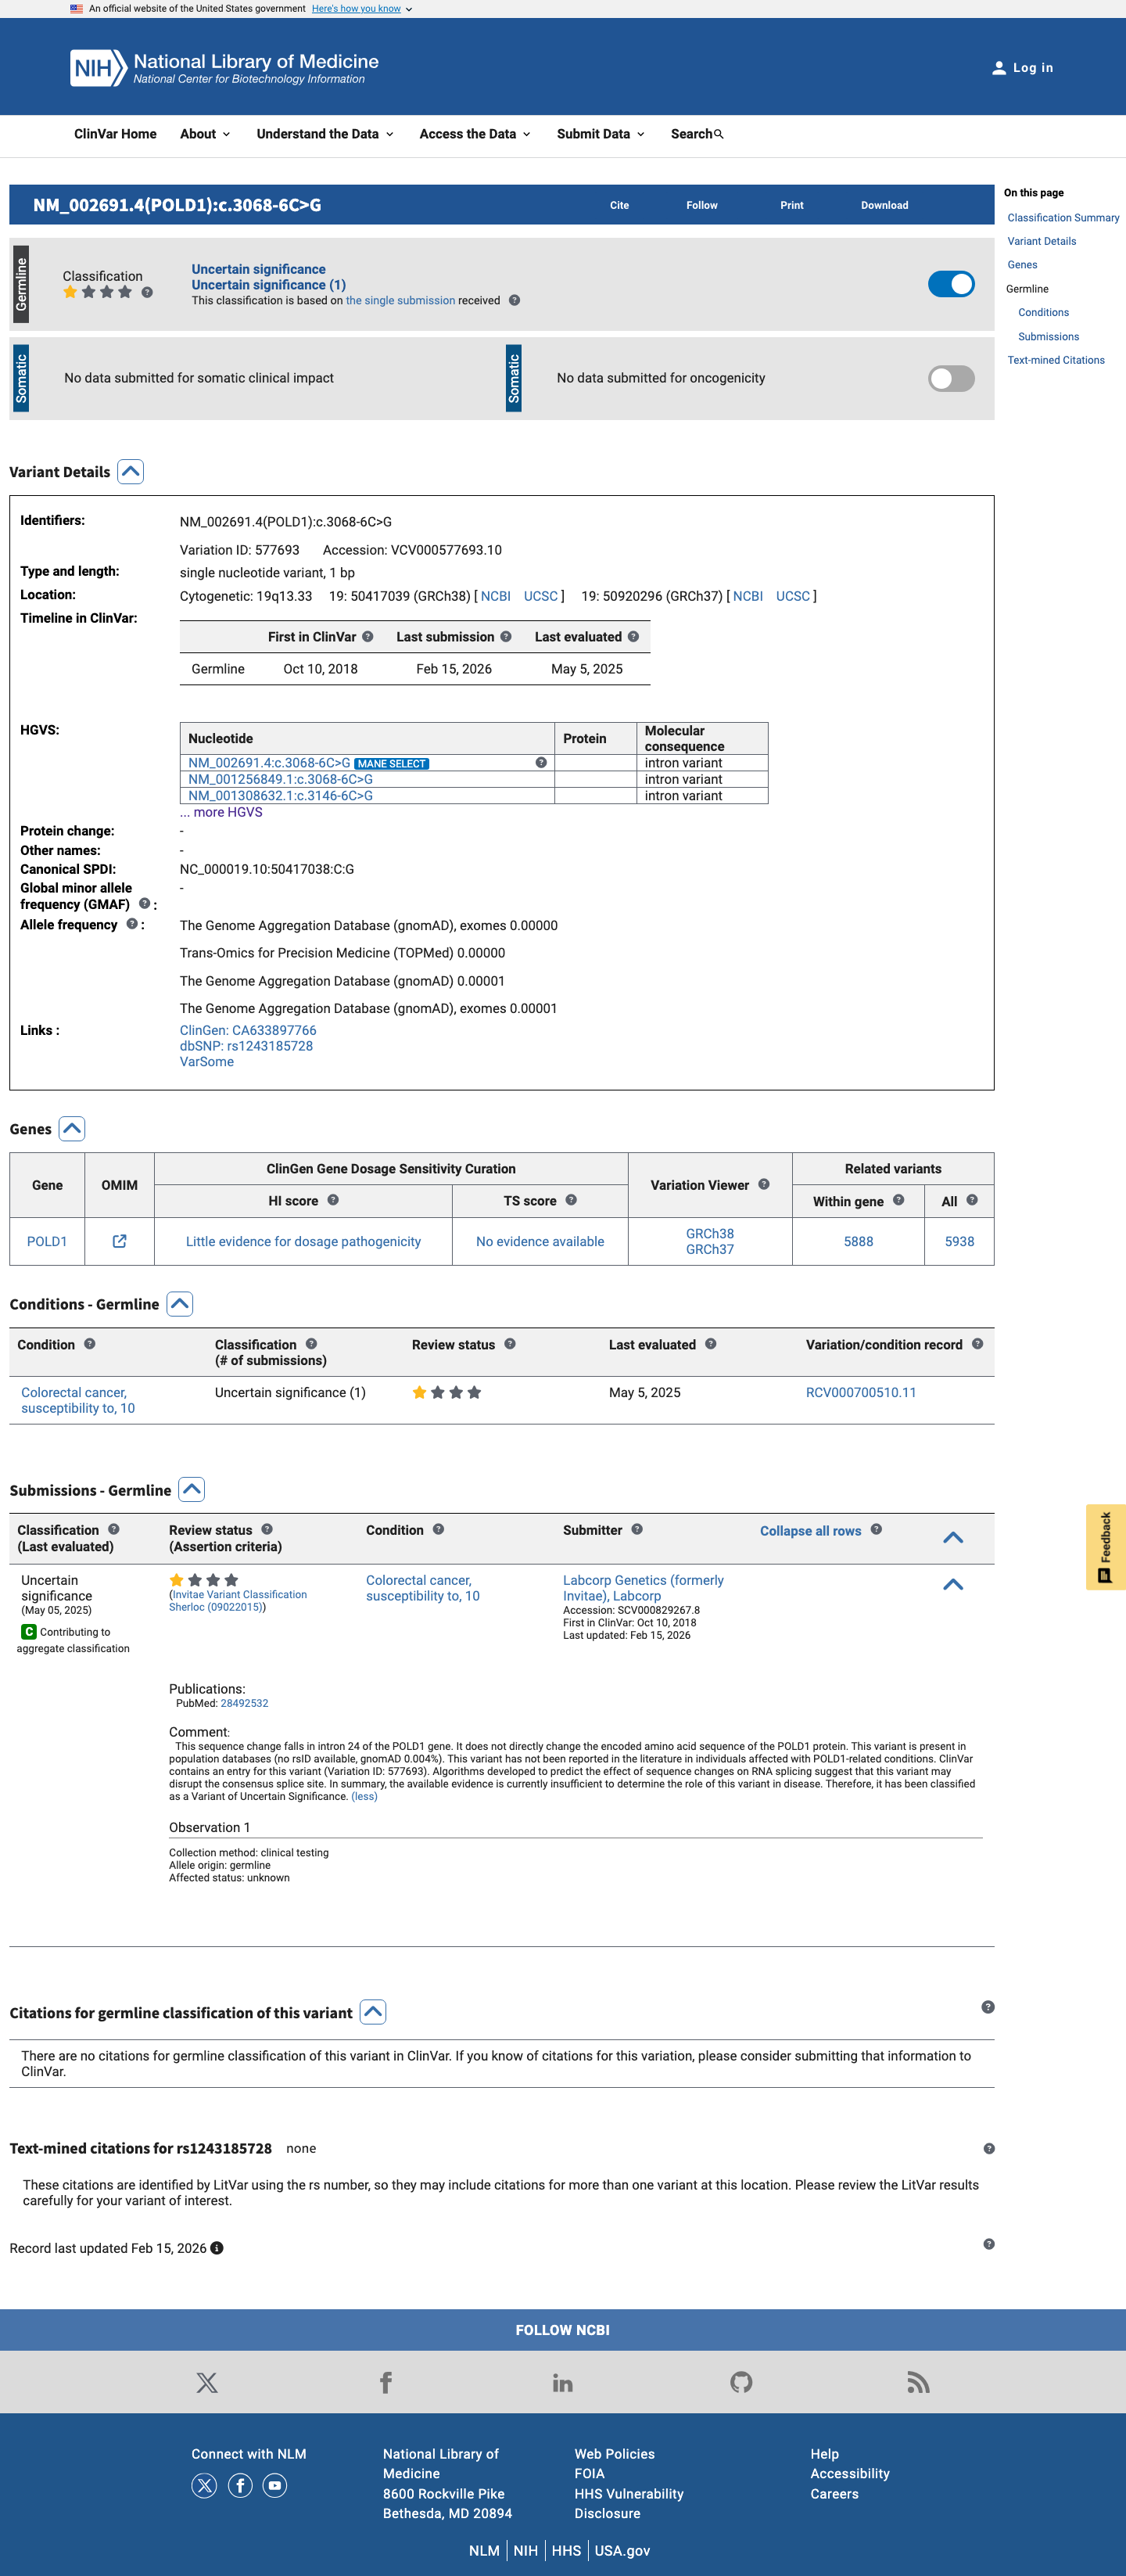Click the NIH National Library of Medicine logo
This screenshot has height=2576, width=1126.
click(x=225, y=68)
